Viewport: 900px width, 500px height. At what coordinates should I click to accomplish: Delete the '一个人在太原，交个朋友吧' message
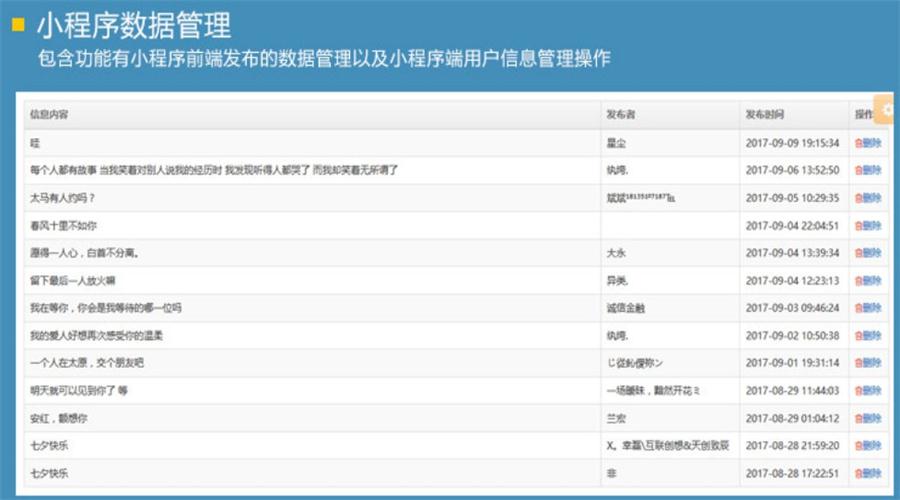(x=868, y=362)
